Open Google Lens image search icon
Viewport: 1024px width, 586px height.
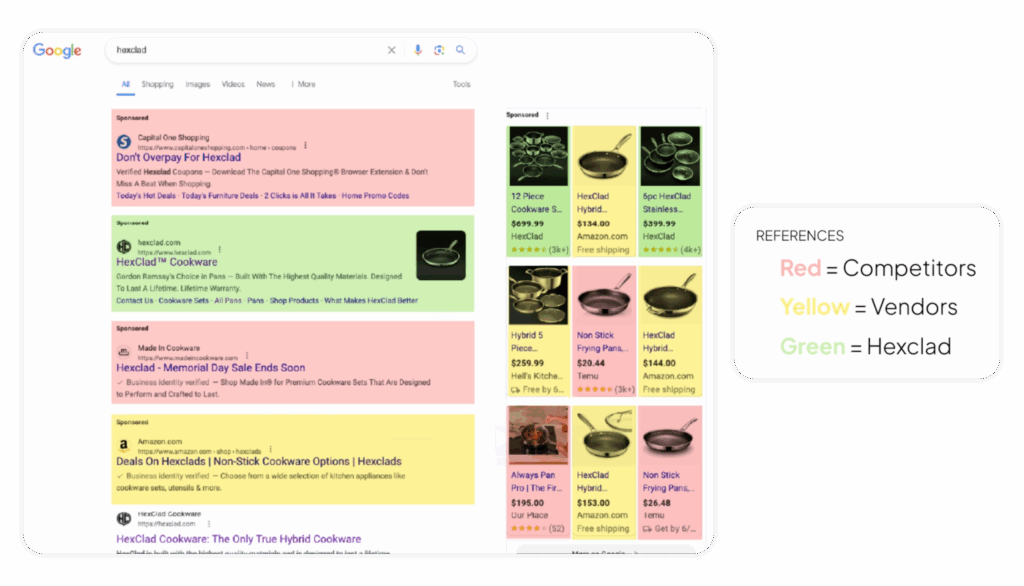(x=439, y=50)
